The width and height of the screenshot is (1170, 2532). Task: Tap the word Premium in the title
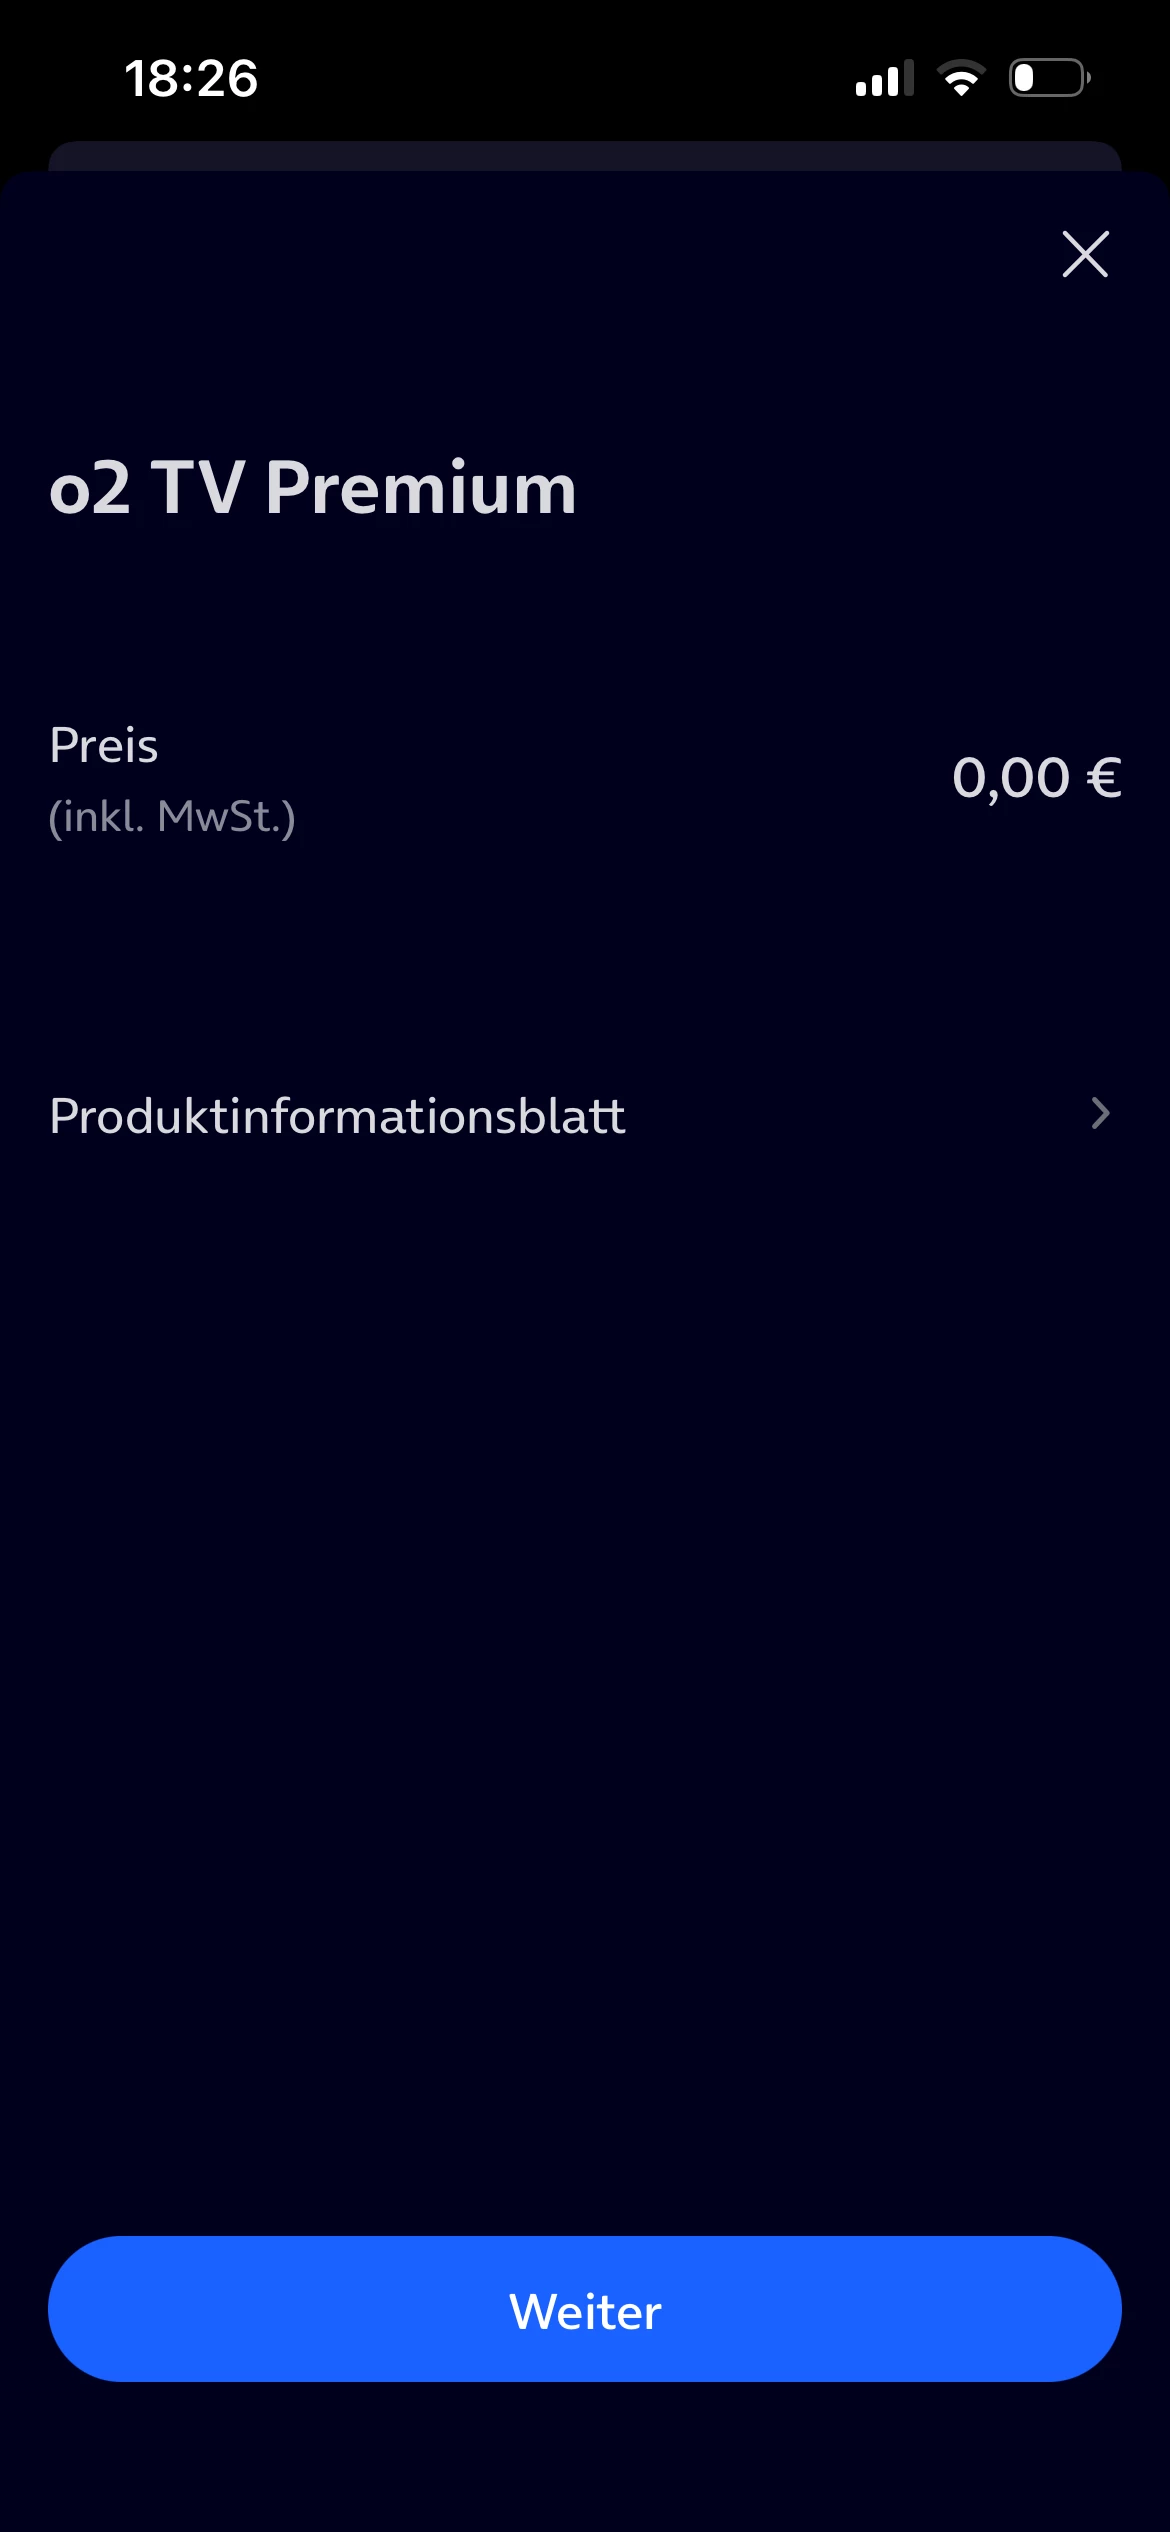coord(421,488)
